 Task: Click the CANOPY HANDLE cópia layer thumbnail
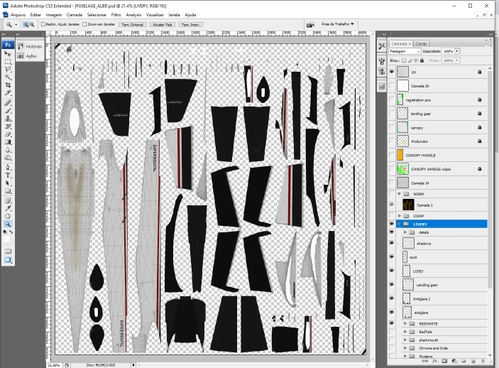click(x=403, y=169)
